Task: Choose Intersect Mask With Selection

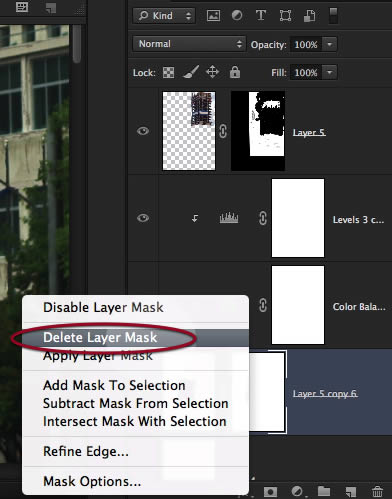Action: click(135, 421)
